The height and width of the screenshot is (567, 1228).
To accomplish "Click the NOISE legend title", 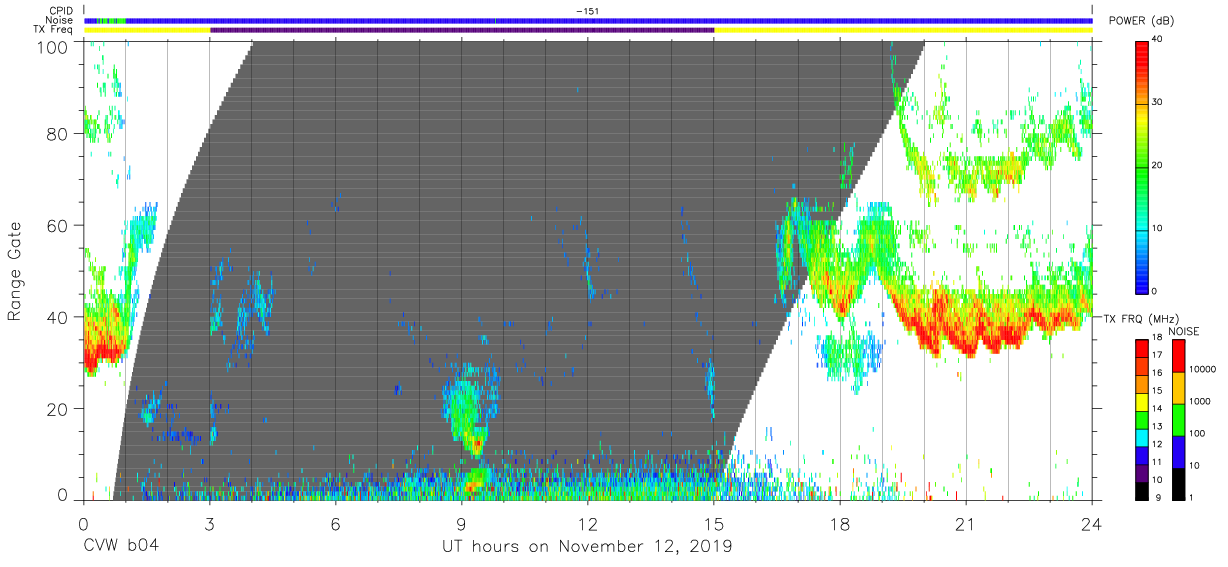I will [1183, 331].
